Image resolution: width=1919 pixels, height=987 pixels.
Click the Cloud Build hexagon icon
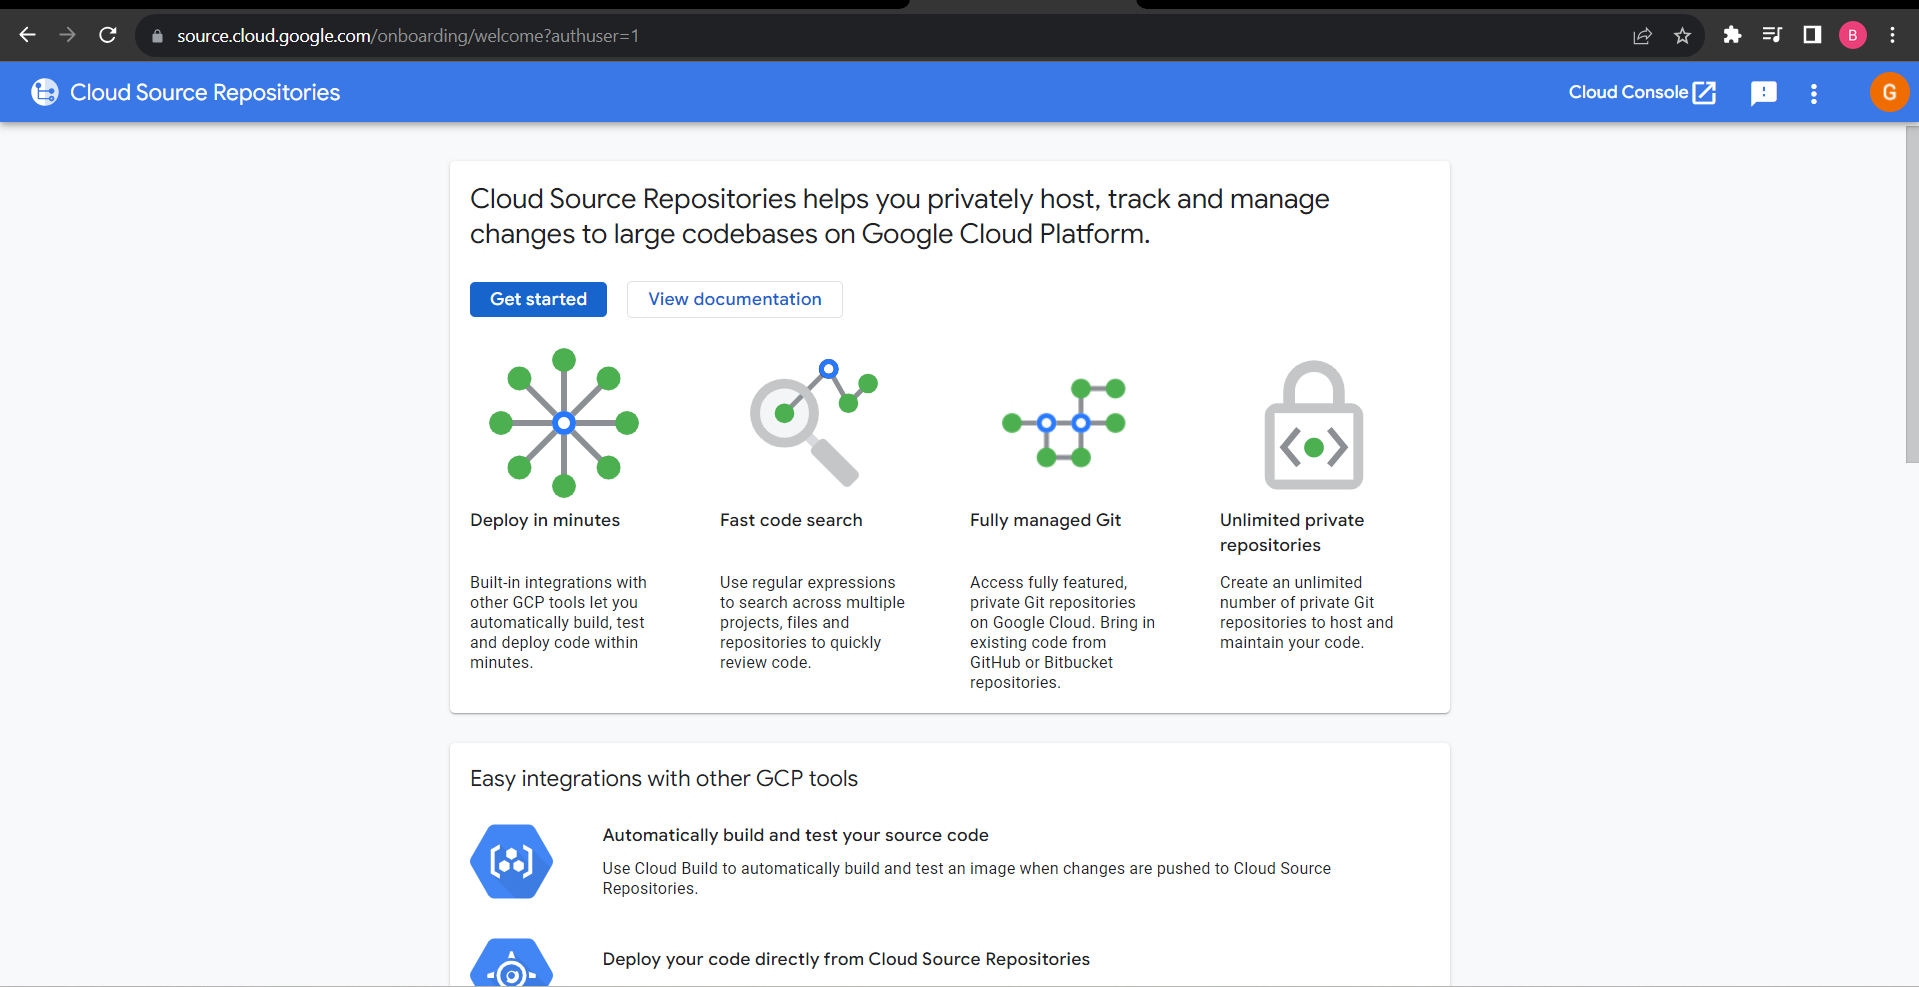[511, 861]
